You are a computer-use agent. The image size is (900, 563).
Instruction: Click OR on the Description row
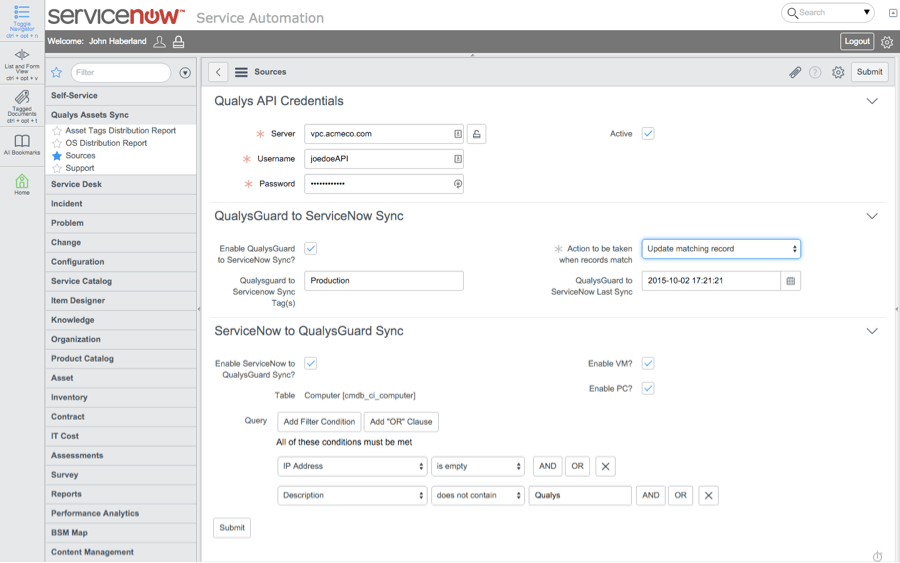(x=681, y=495)
